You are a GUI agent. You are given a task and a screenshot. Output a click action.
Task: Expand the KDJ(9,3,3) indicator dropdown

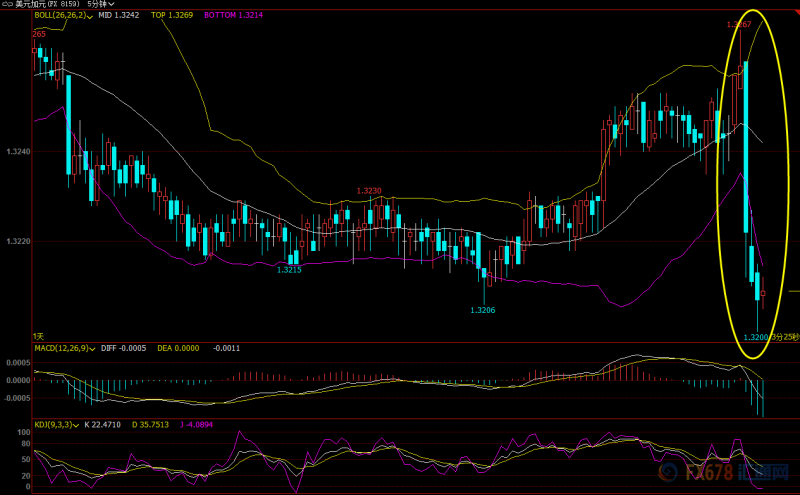pos(77,425)
